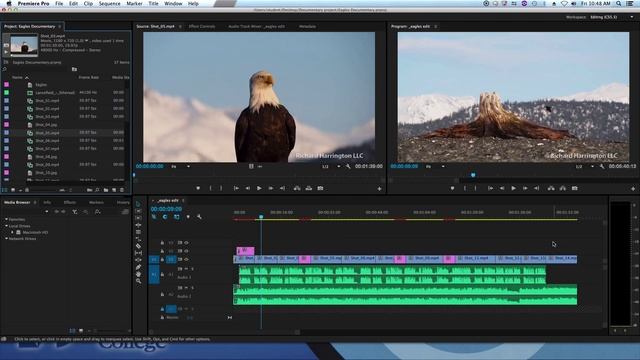The height and width of the screenshot is (360, 640).
Task: Collapse Favorites in Media Browser
Action: tap(7, 220)
